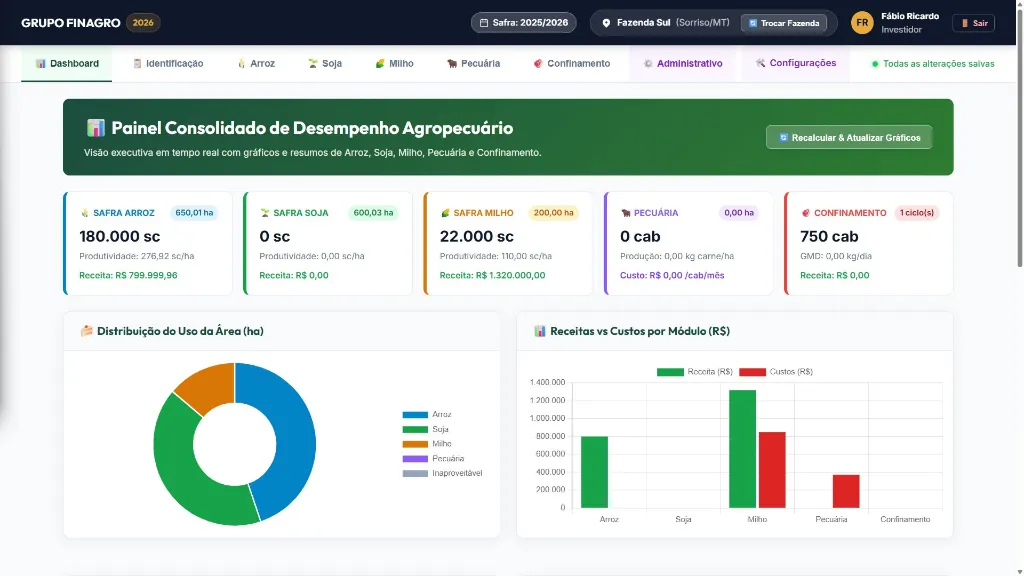Toggle the Pecuária legend swatch
Image resolution: width=1024 pixels, height=576 pixels.
coord(415,458)
